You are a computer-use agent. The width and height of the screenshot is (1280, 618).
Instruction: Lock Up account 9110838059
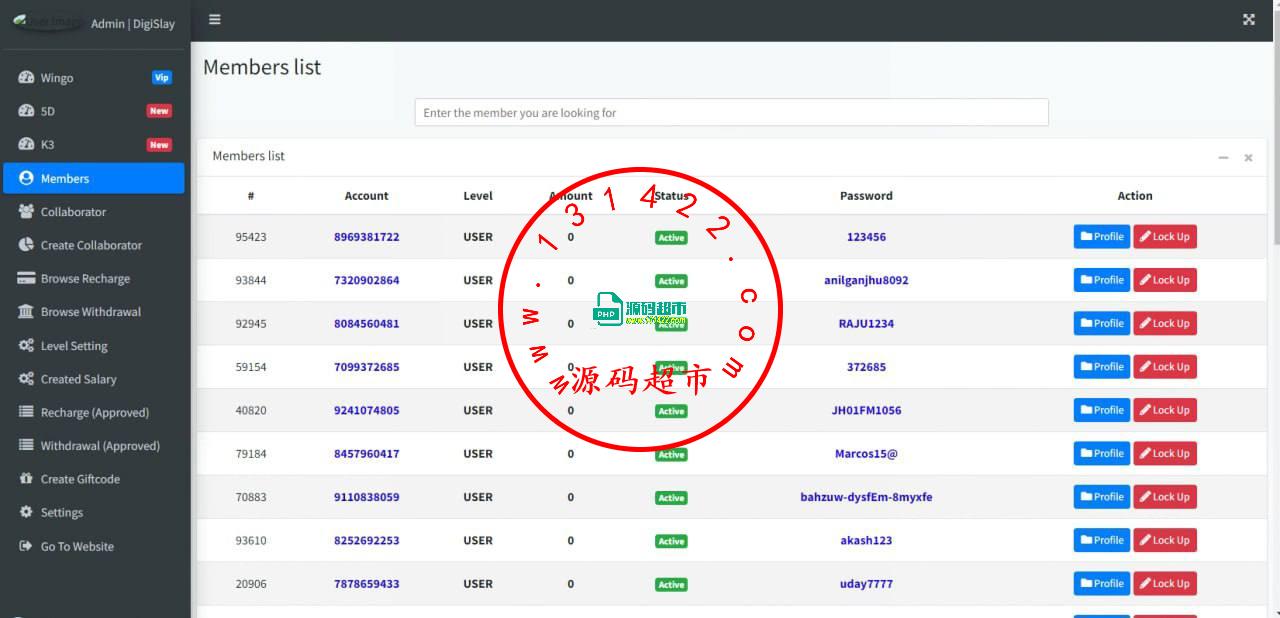(1165, 497)
